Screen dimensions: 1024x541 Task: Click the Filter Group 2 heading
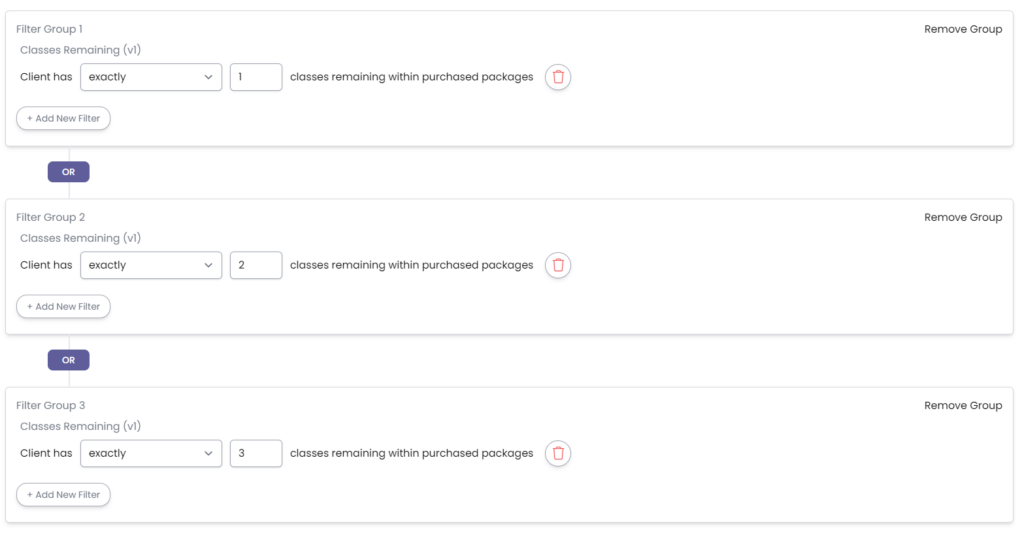[50, 217]
